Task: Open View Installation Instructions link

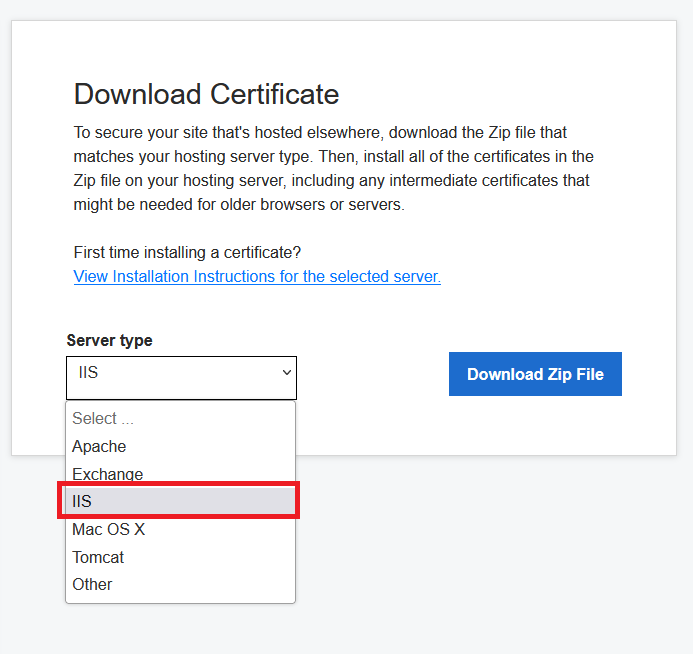Action: click(x=257, y=276)
